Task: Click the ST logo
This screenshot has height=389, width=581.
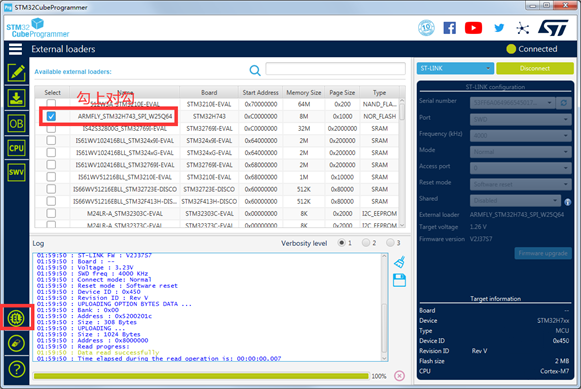Action: [x=553, y=28]
